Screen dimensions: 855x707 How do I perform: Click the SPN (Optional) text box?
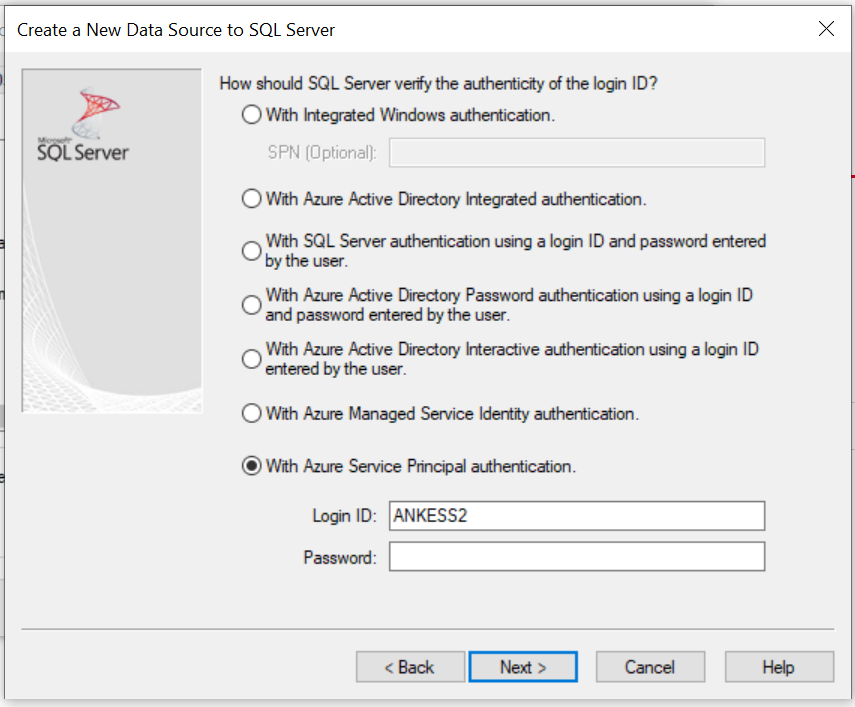pyautogui.click(x=576, y=153)
